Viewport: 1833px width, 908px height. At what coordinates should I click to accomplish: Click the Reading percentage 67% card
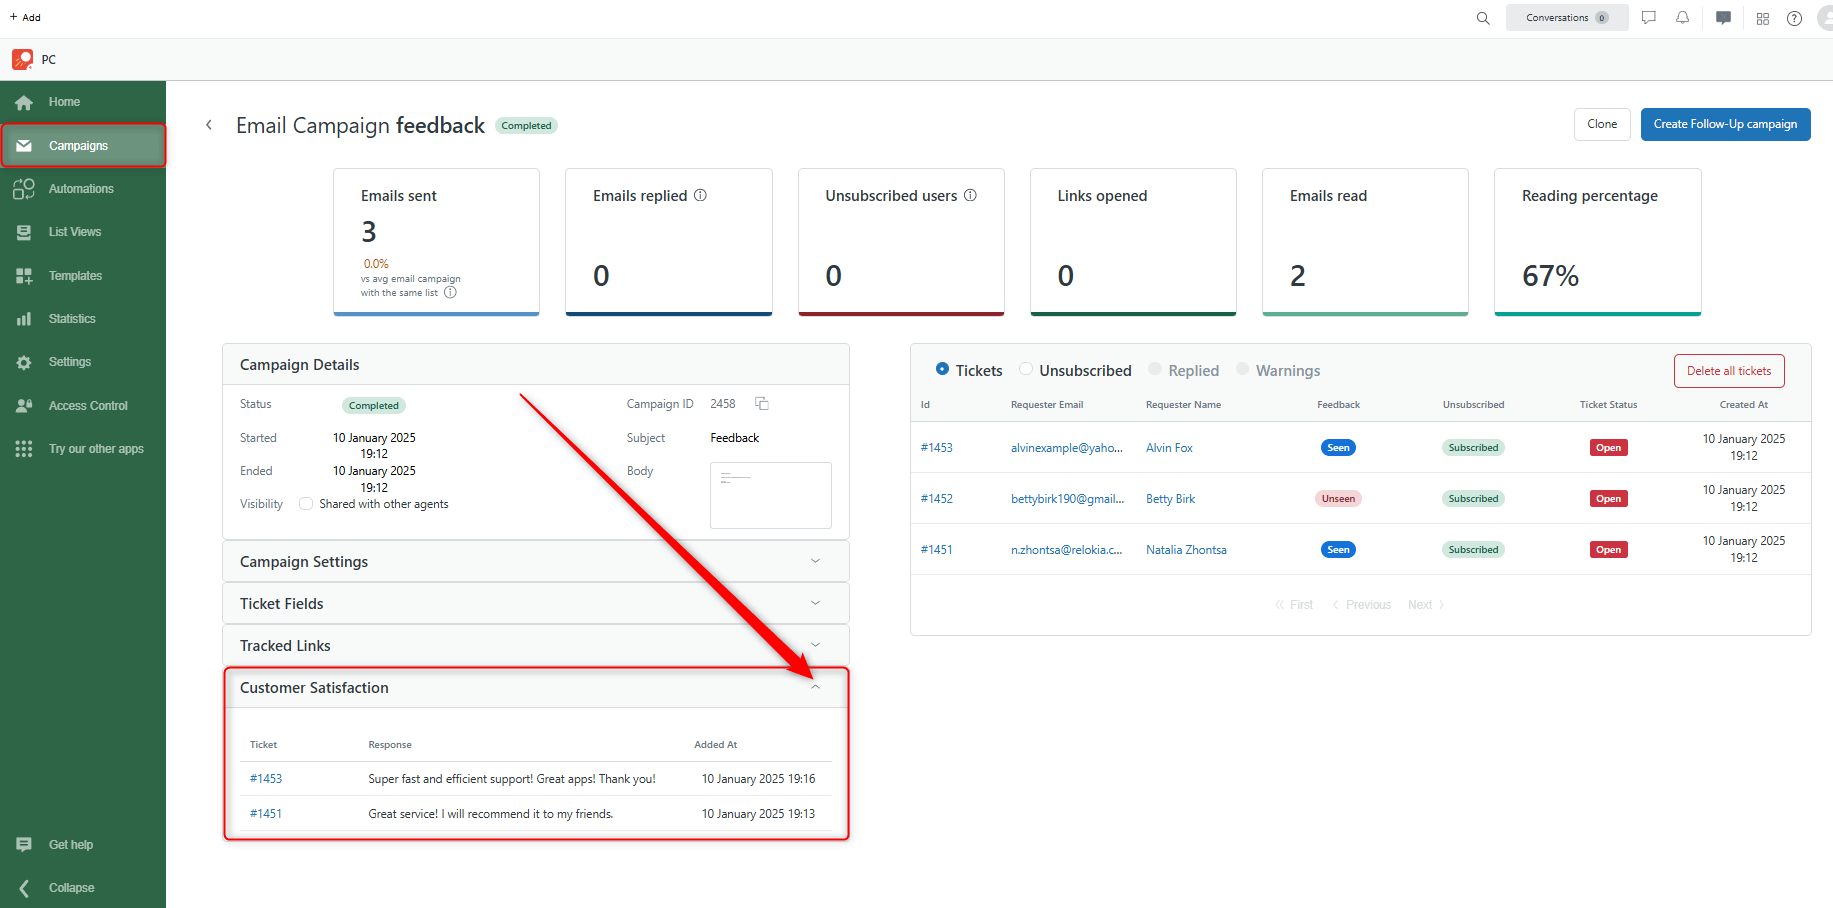1597,242
